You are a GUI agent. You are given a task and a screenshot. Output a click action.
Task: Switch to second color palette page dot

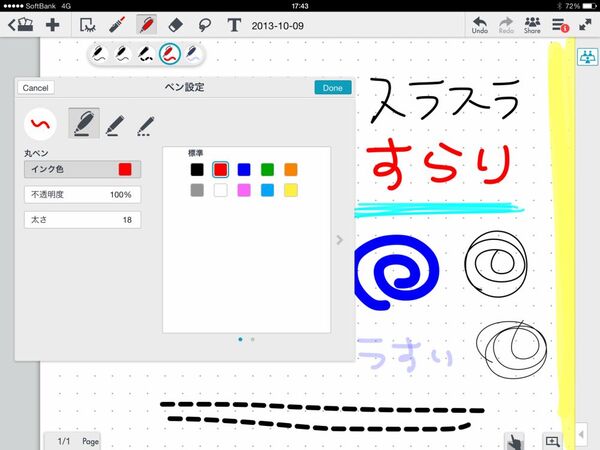[x=253, y=339]
